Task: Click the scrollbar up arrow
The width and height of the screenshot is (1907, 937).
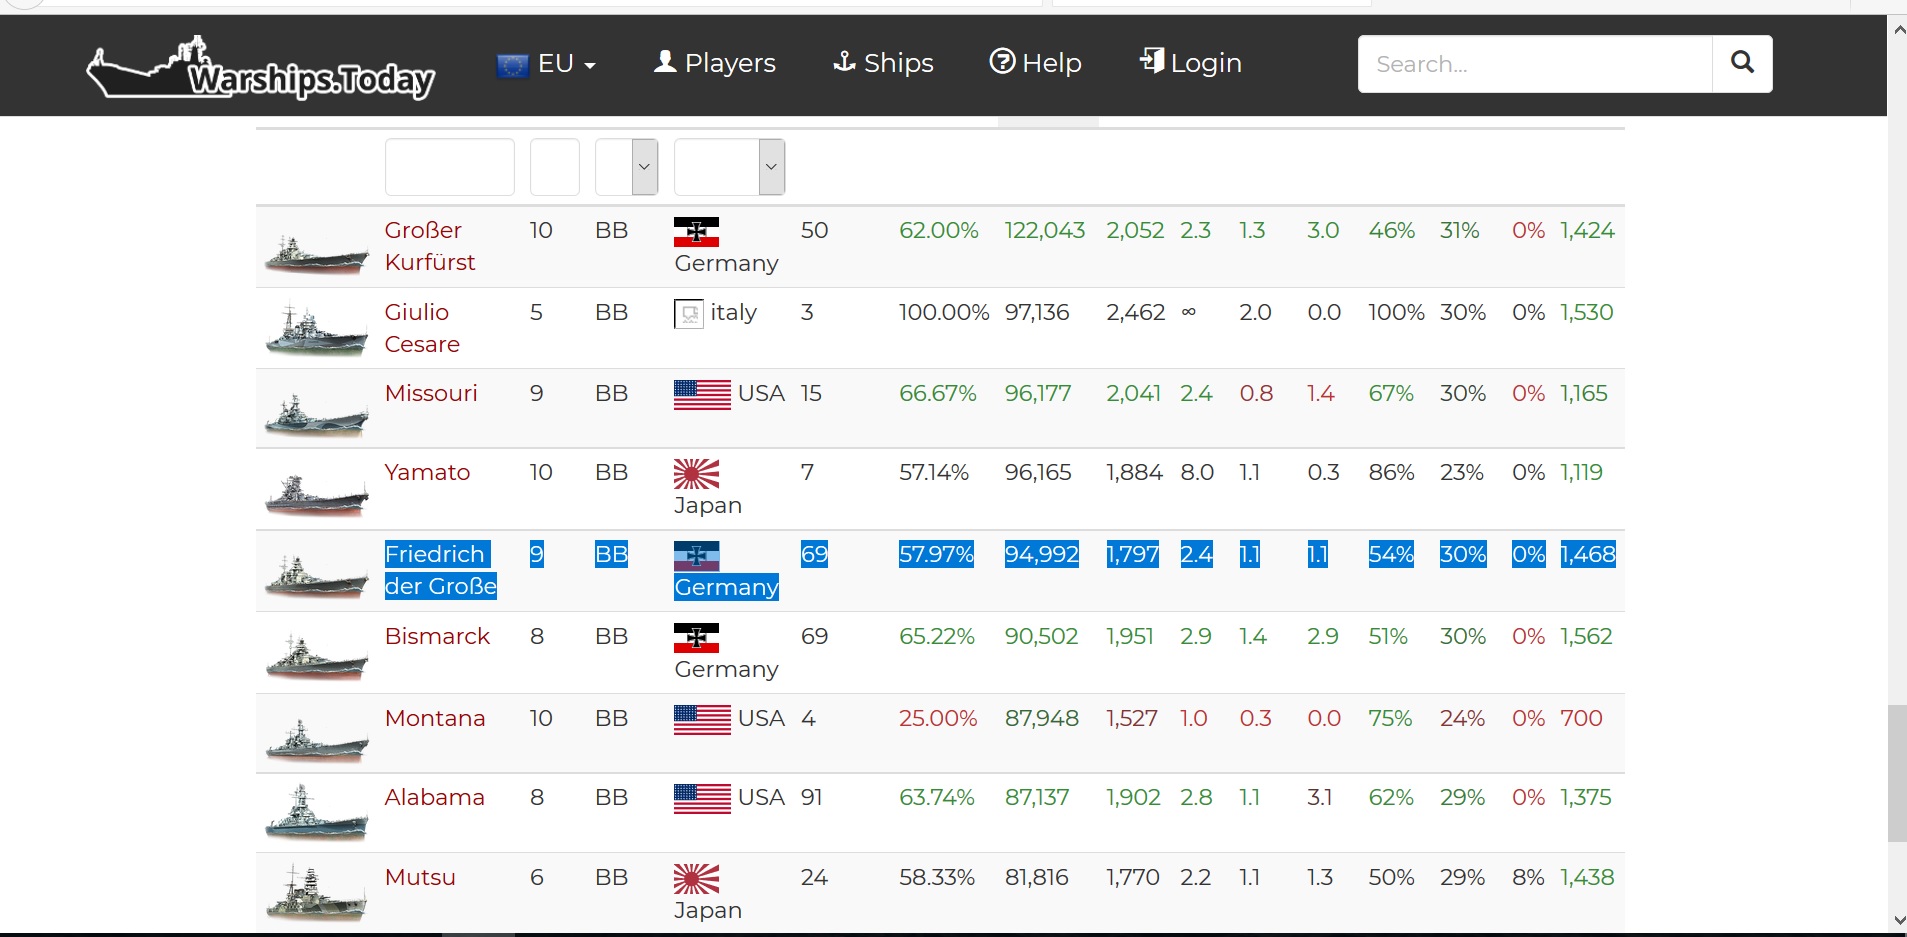Action: pyautogui.click(x=1898, y=29)
